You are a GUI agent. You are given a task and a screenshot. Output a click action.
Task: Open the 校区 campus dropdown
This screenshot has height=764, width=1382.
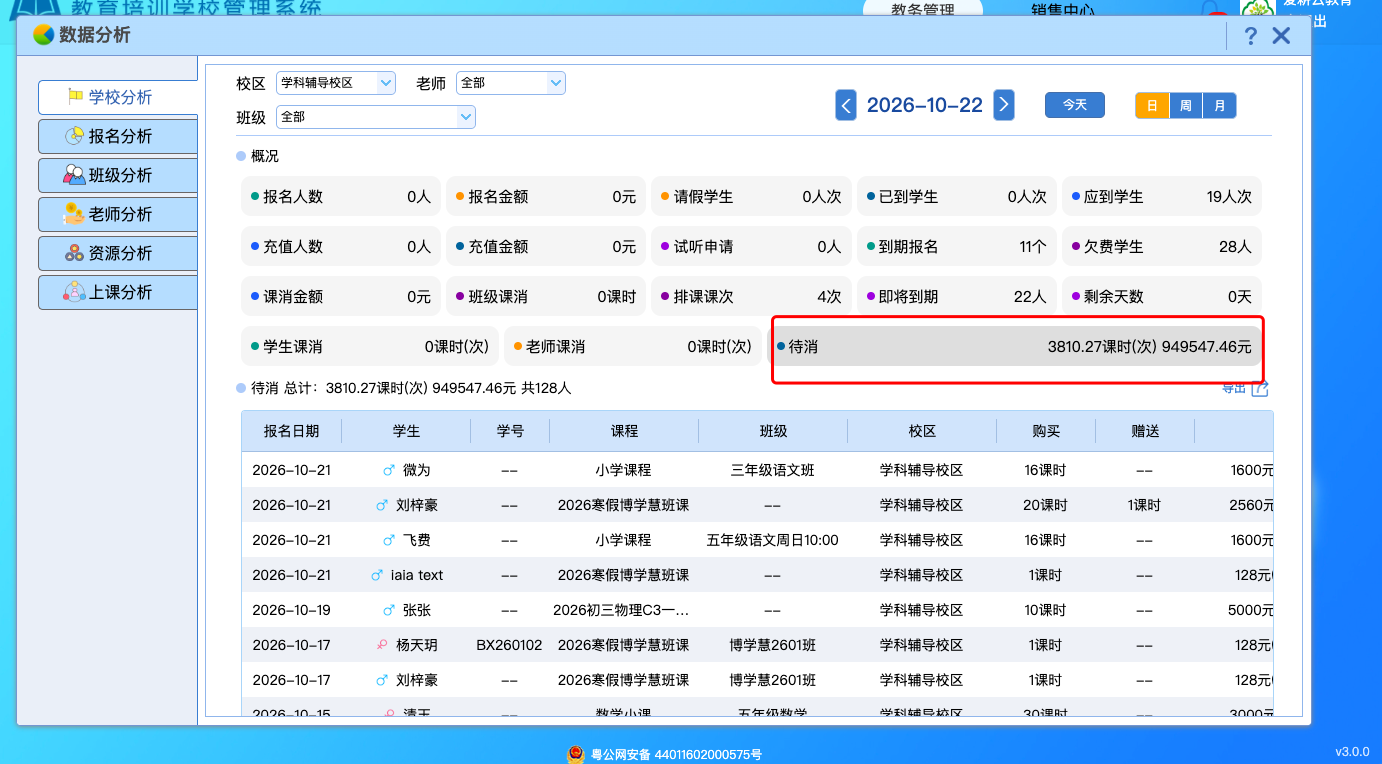(x=336, y=83)
